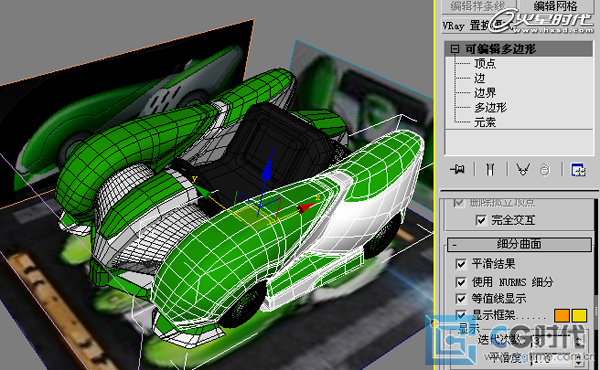
Task: Toggle the 平滑结果 checkbox
Action: 461,264
